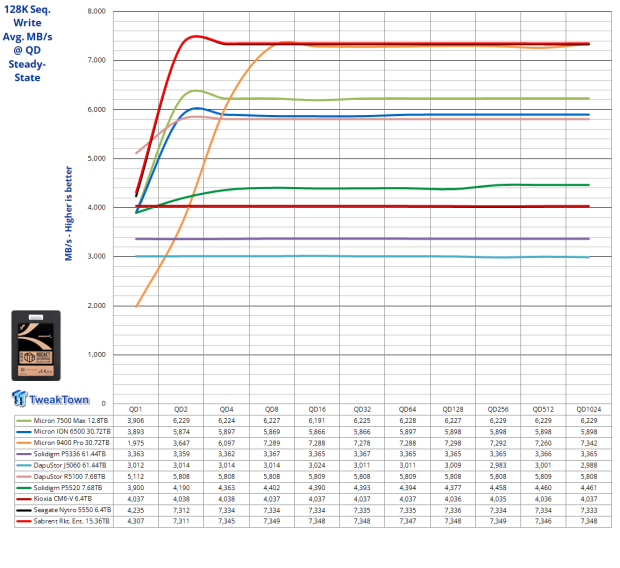Image resolution: width=620 pixels, height=568 pixels.
Task: Select the 'DapuStor R5100 7.68TB' row label
Action: [70, 477]
